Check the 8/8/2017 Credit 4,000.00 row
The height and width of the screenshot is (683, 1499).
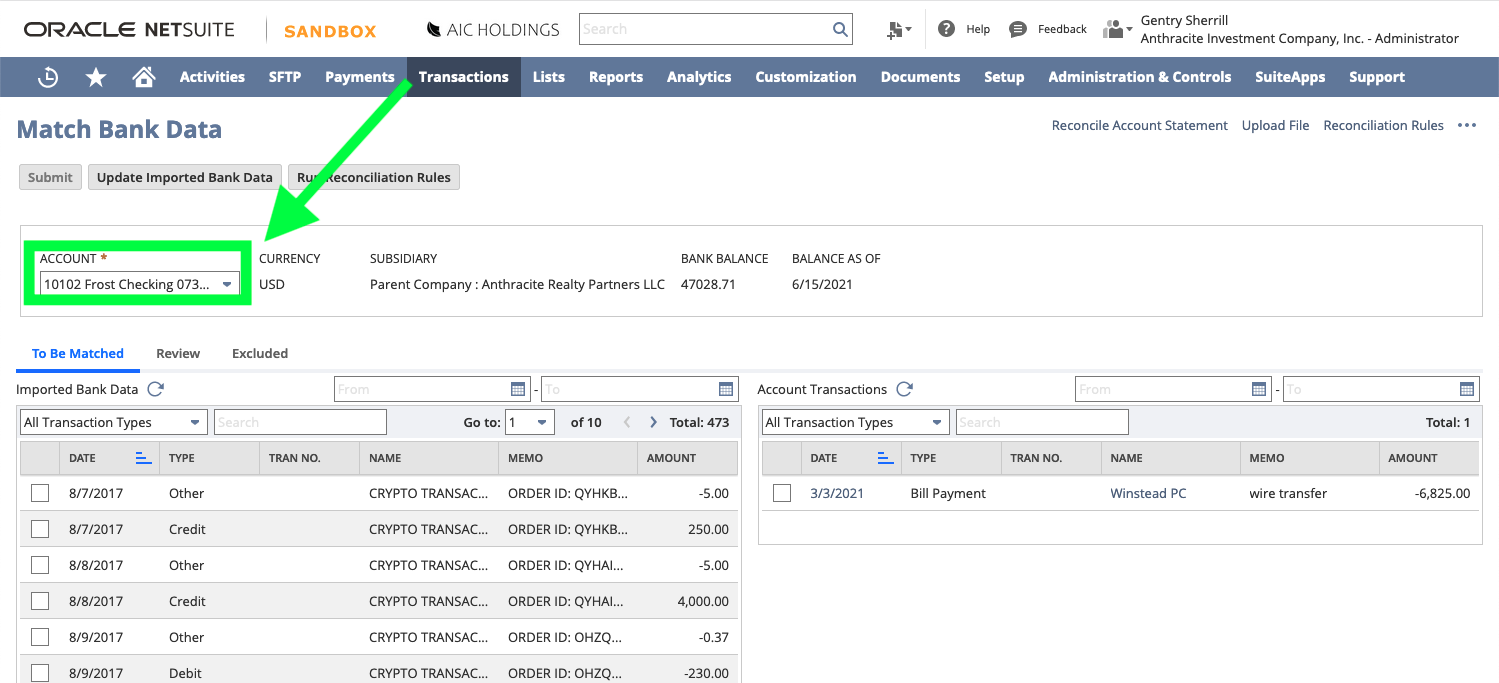coord(40,601)
